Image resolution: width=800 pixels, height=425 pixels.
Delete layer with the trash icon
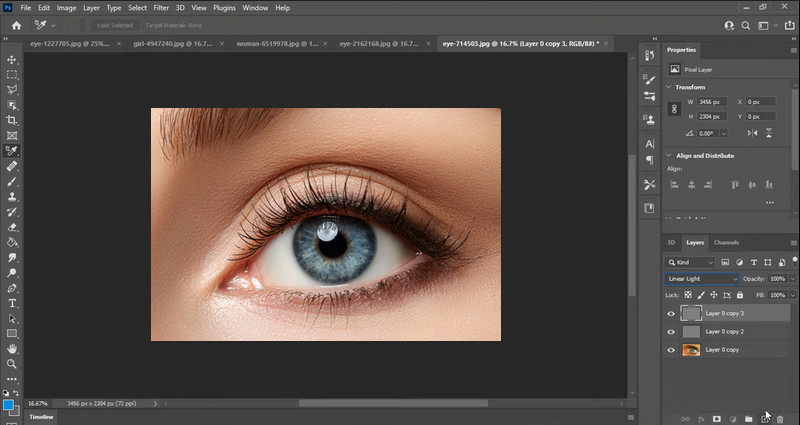click(780, 419)
